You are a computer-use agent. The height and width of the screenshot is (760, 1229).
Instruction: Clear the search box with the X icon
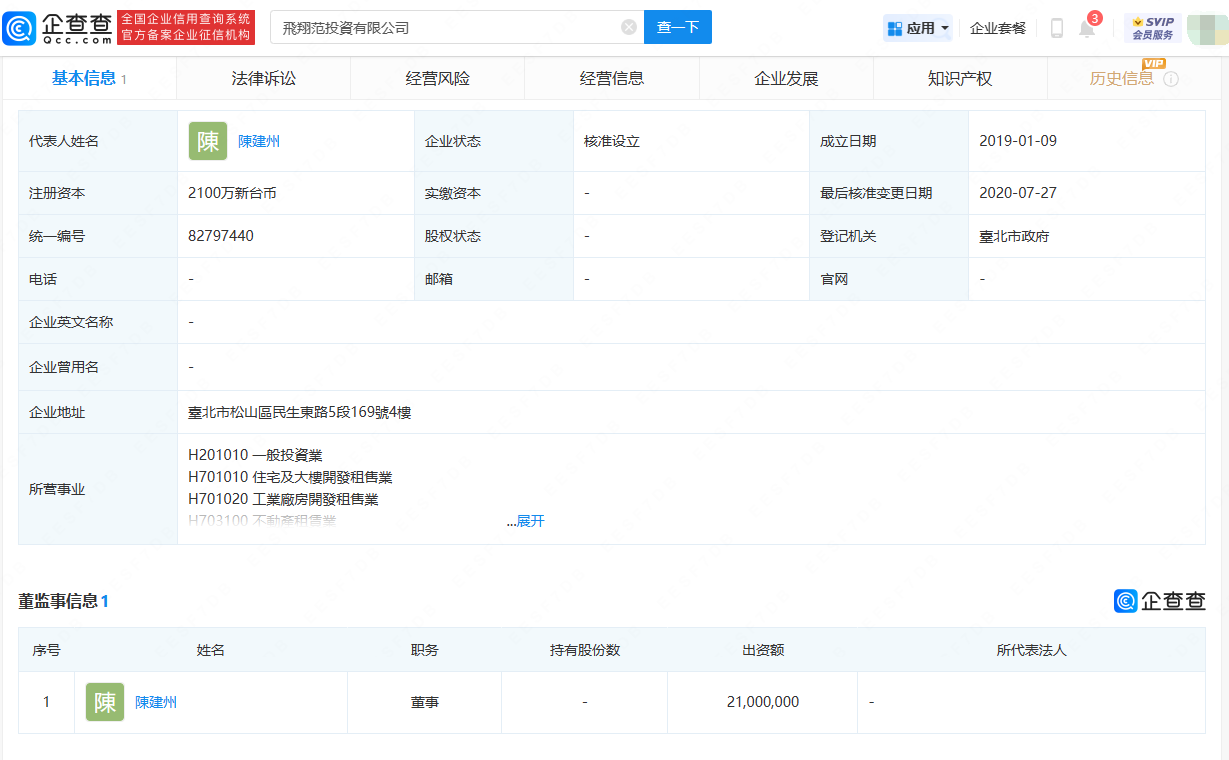click(x=629, y=27)
